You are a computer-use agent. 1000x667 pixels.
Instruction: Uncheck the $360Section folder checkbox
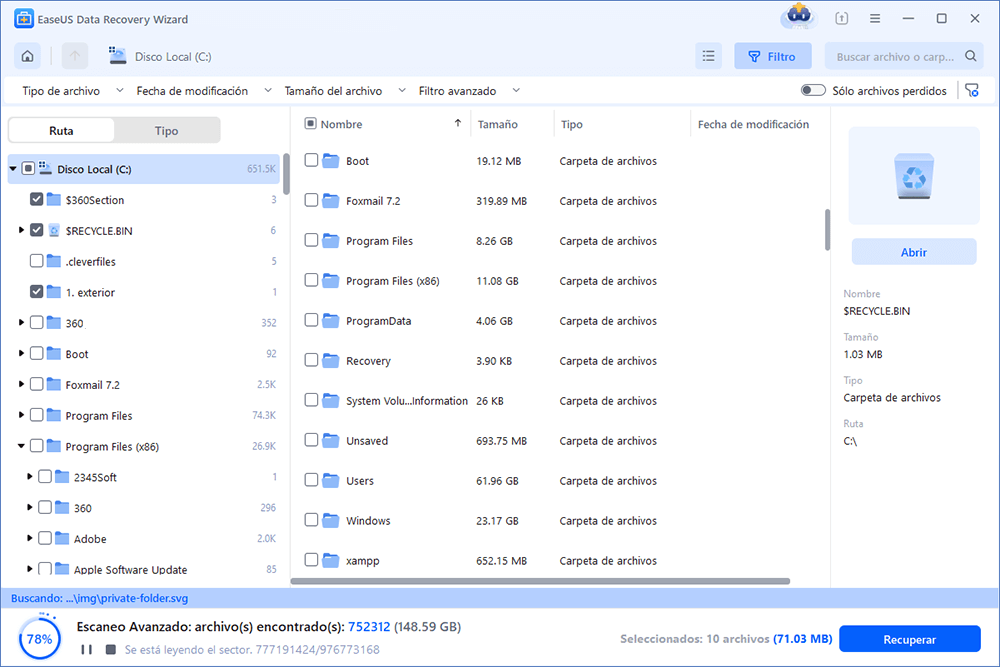coord(36,200)
